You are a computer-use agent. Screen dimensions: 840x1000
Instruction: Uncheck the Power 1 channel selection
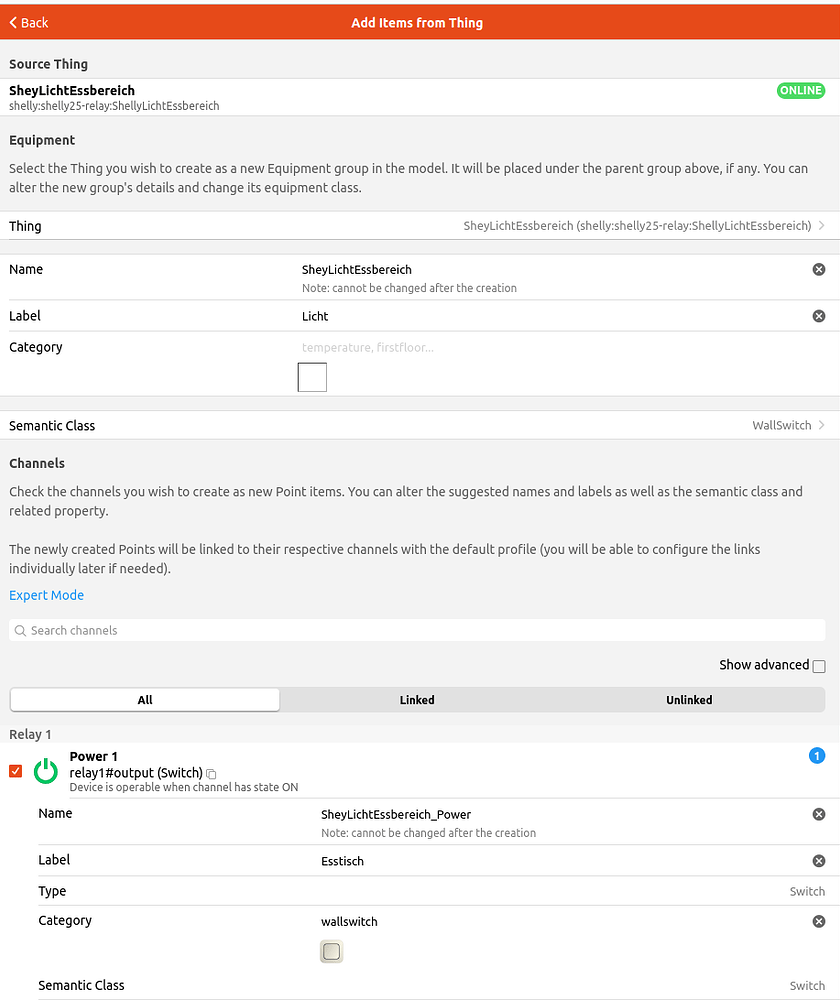(13, 771)
